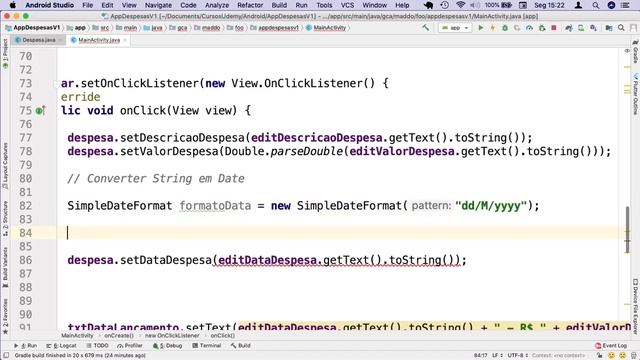Open the Navigate menu
This screenshot has width=640, height=360.
(x=158, y=5)
